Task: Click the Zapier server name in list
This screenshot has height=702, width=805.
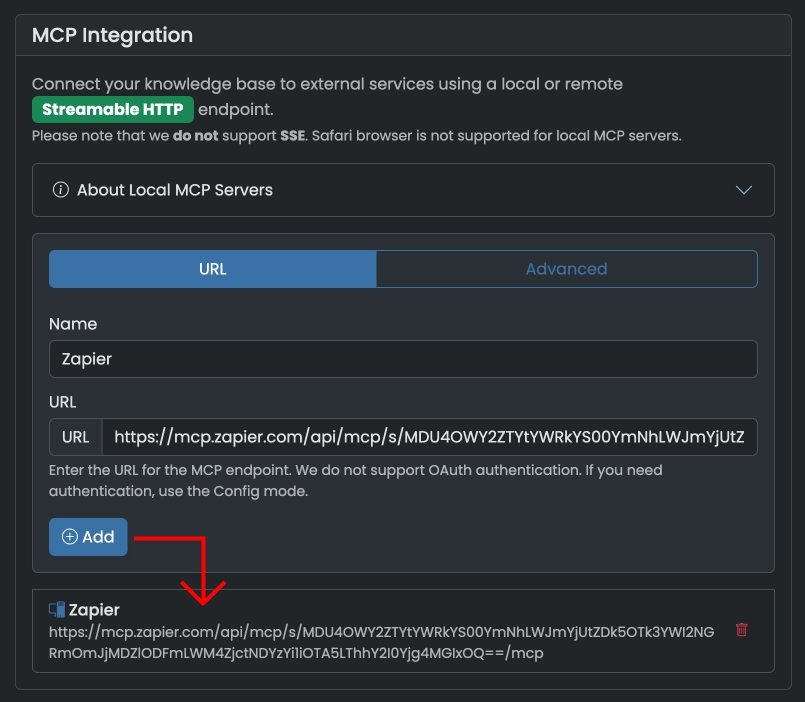Action: [94, 610]
